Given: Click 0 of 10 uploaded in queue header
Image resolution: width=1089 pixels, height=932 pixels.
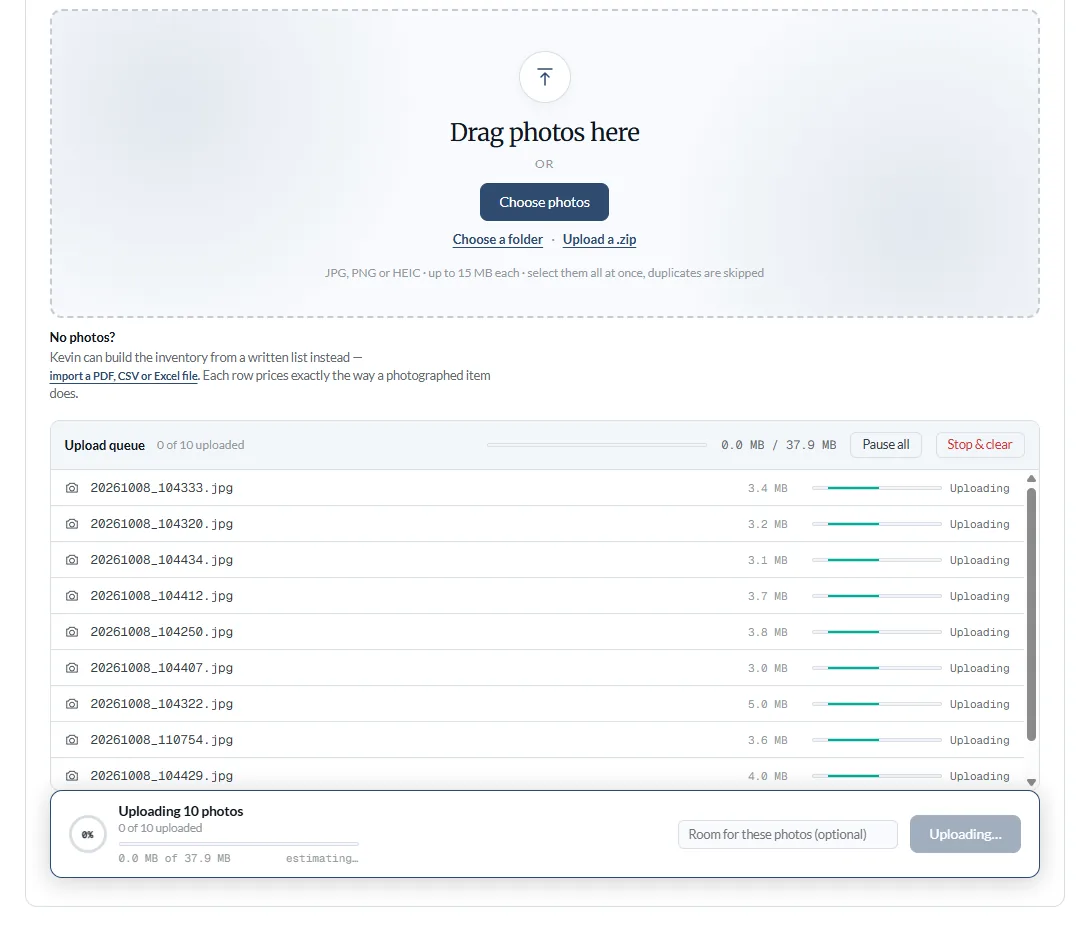Looking at the screenshot, I should [200, 445].
